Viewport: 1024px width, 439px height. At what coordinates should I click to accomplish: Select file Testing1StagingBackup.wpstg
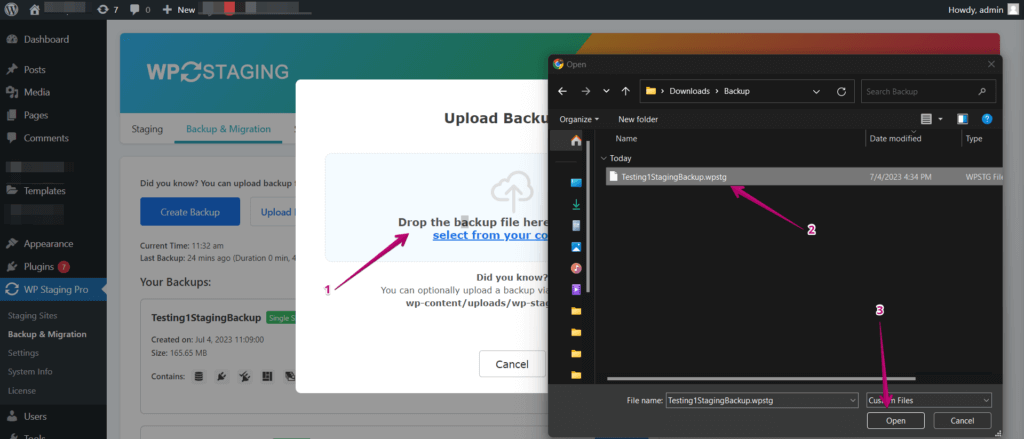pyautogui.click(x=805, y=176)
